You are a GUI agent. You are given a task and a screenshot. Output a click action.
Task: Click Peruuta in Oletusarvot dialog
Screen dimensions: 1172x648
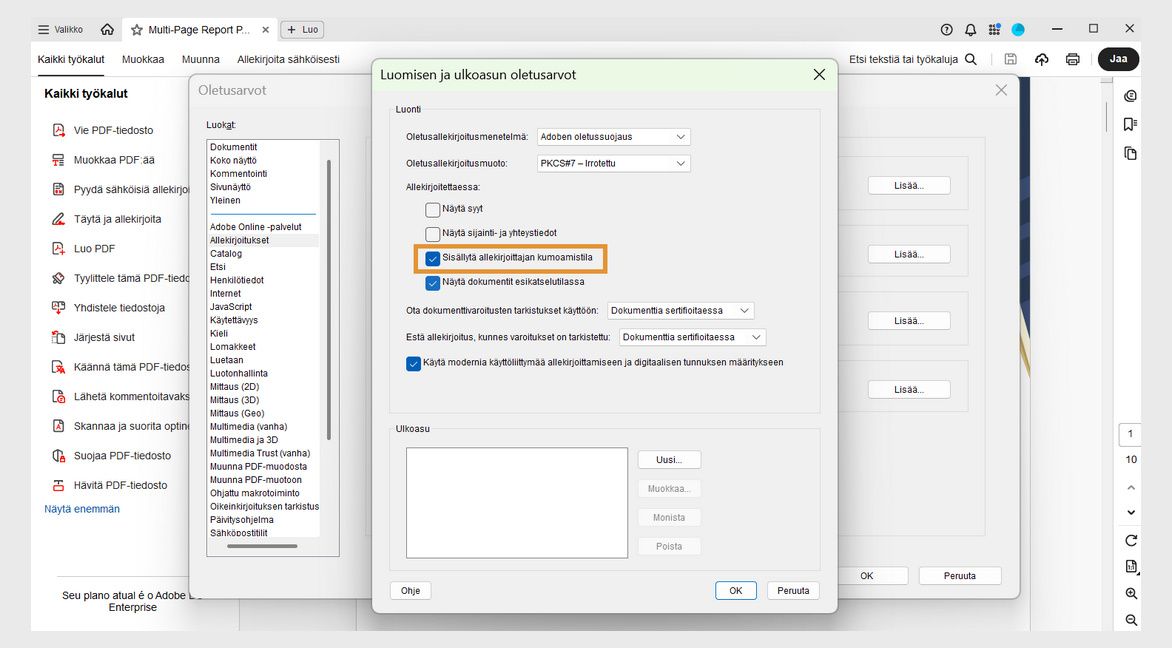point(960,576)
